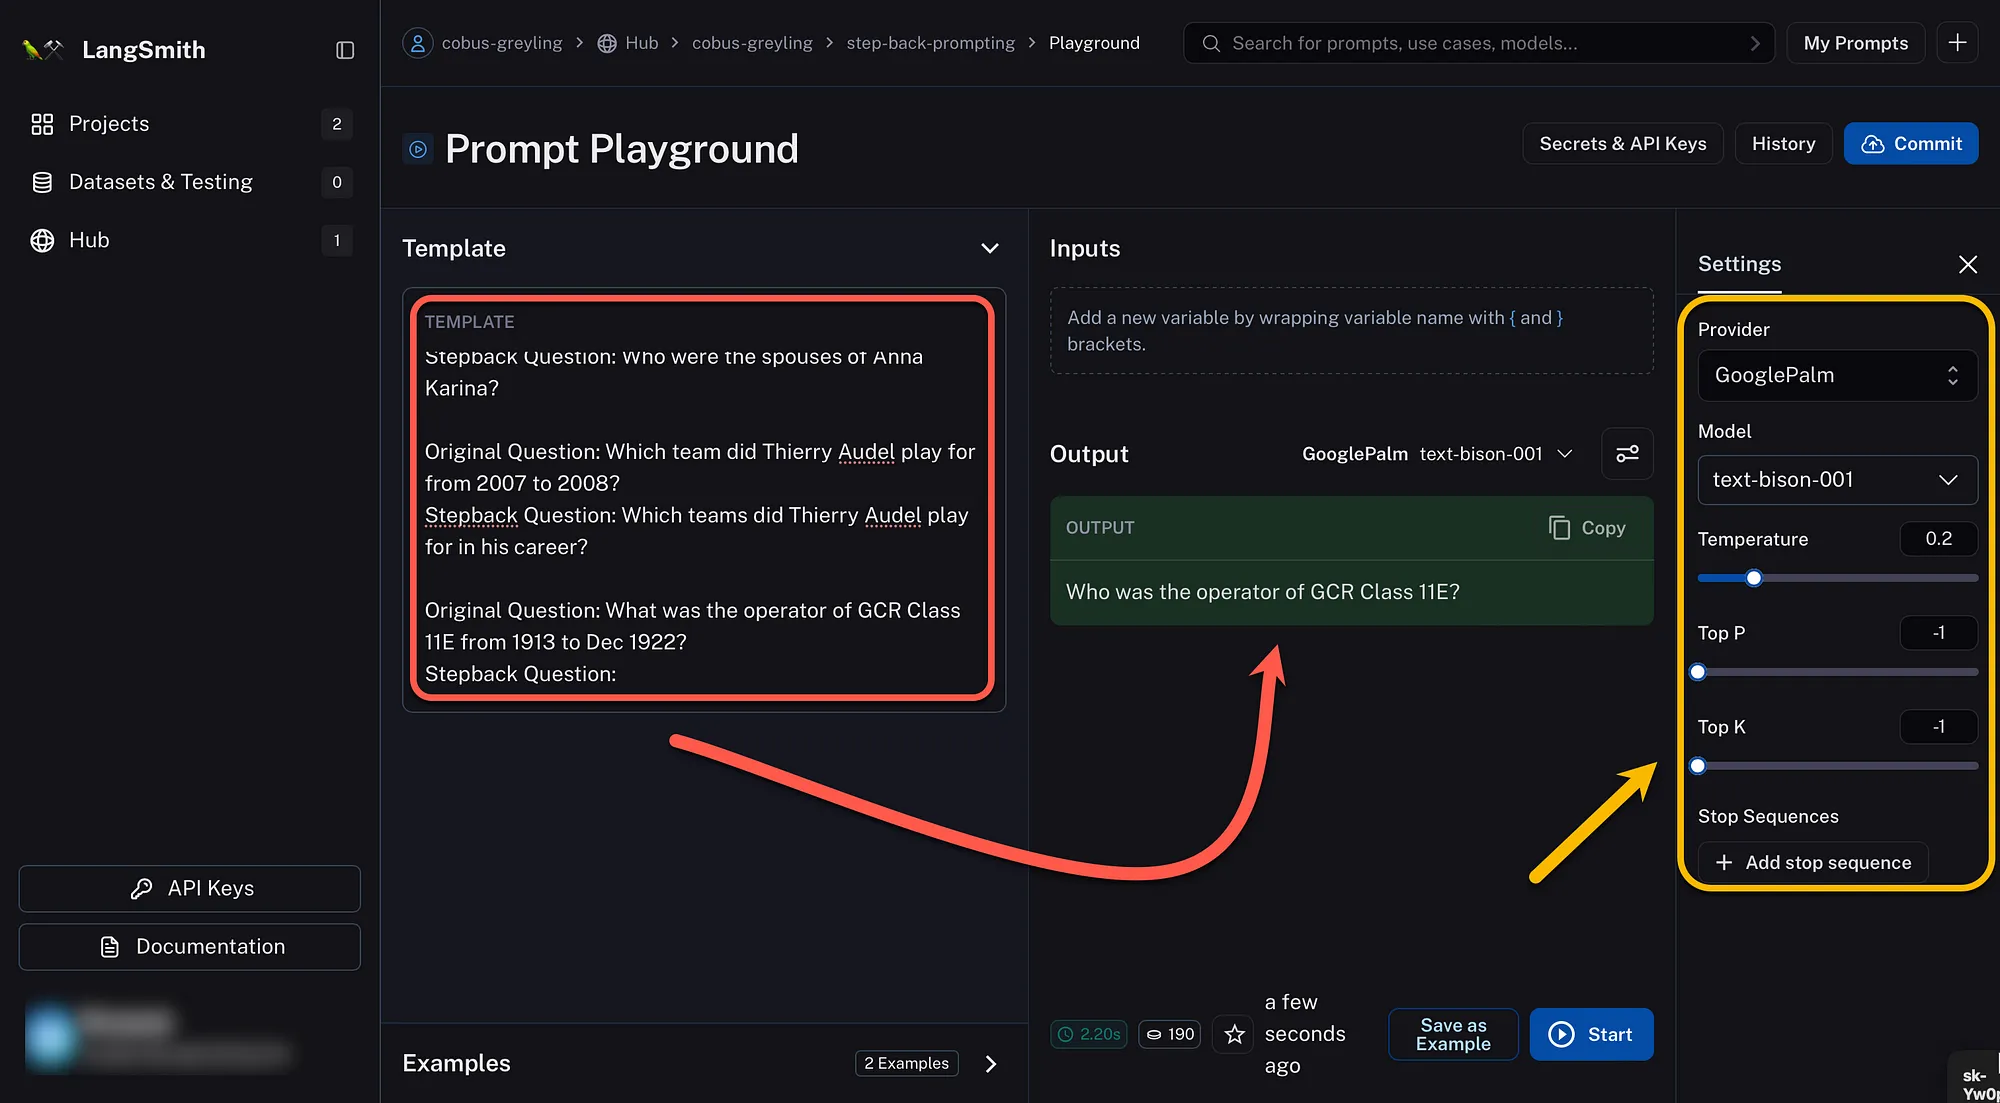Go to Hub in the sidebar

click(190, 240)
